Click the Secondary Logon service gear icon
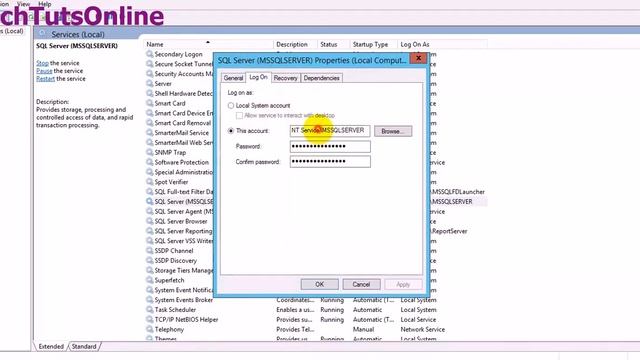The image size is (640, 360). [150, 54]
